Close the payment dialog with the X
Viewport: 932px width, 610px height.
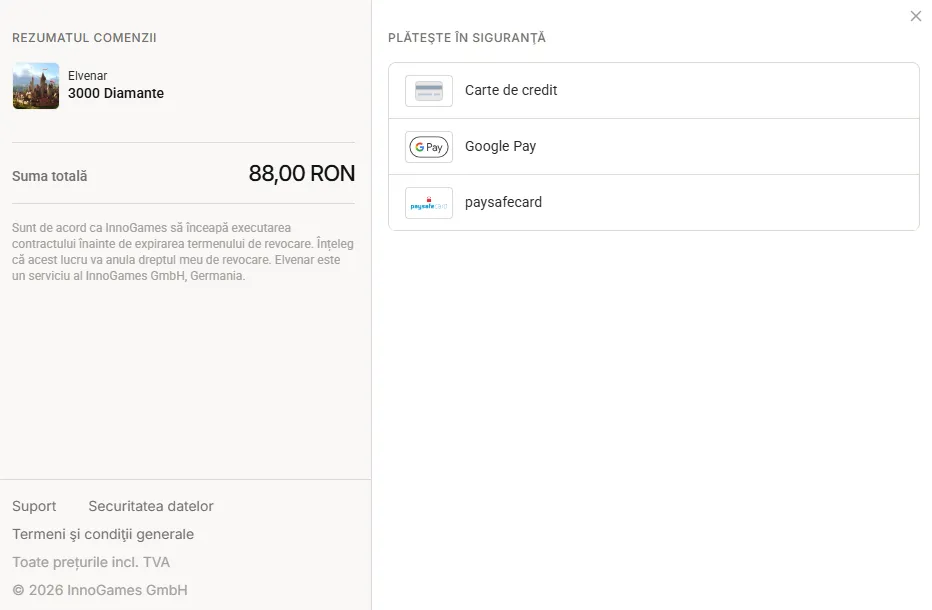pos(916,16)
